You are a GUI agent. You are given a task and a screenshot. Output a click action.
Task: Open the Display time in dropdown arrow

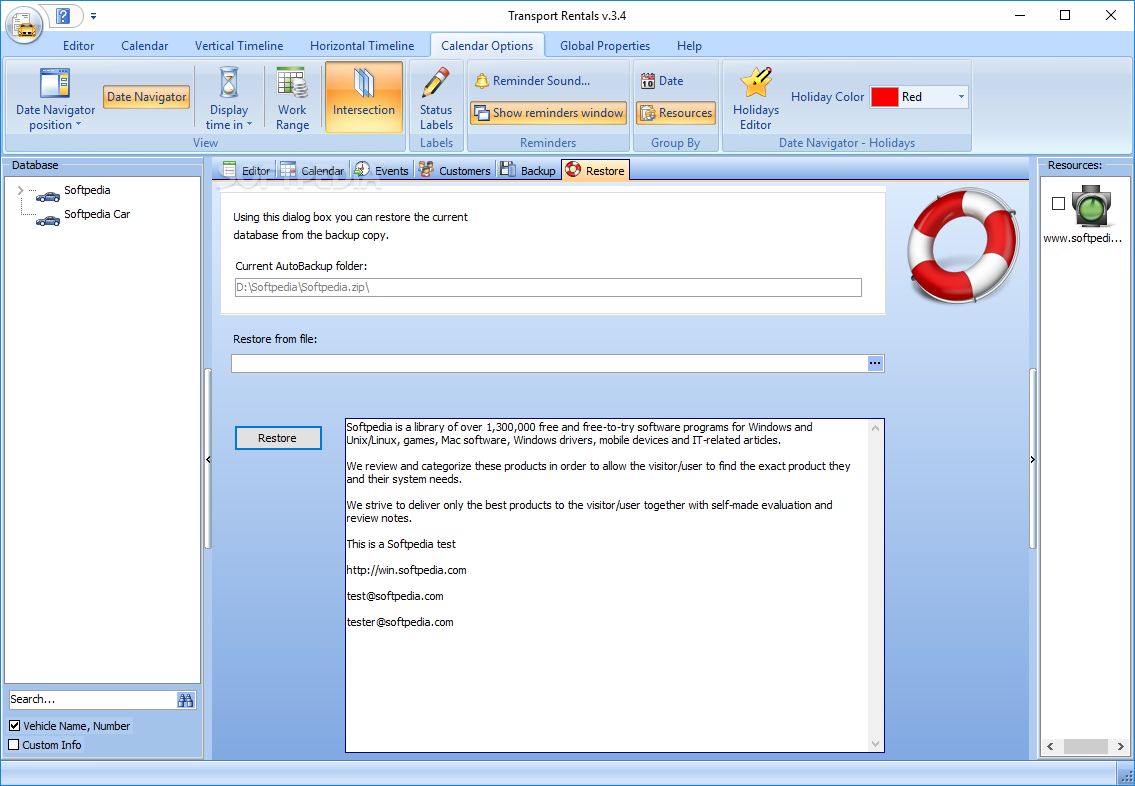[249, 125]
